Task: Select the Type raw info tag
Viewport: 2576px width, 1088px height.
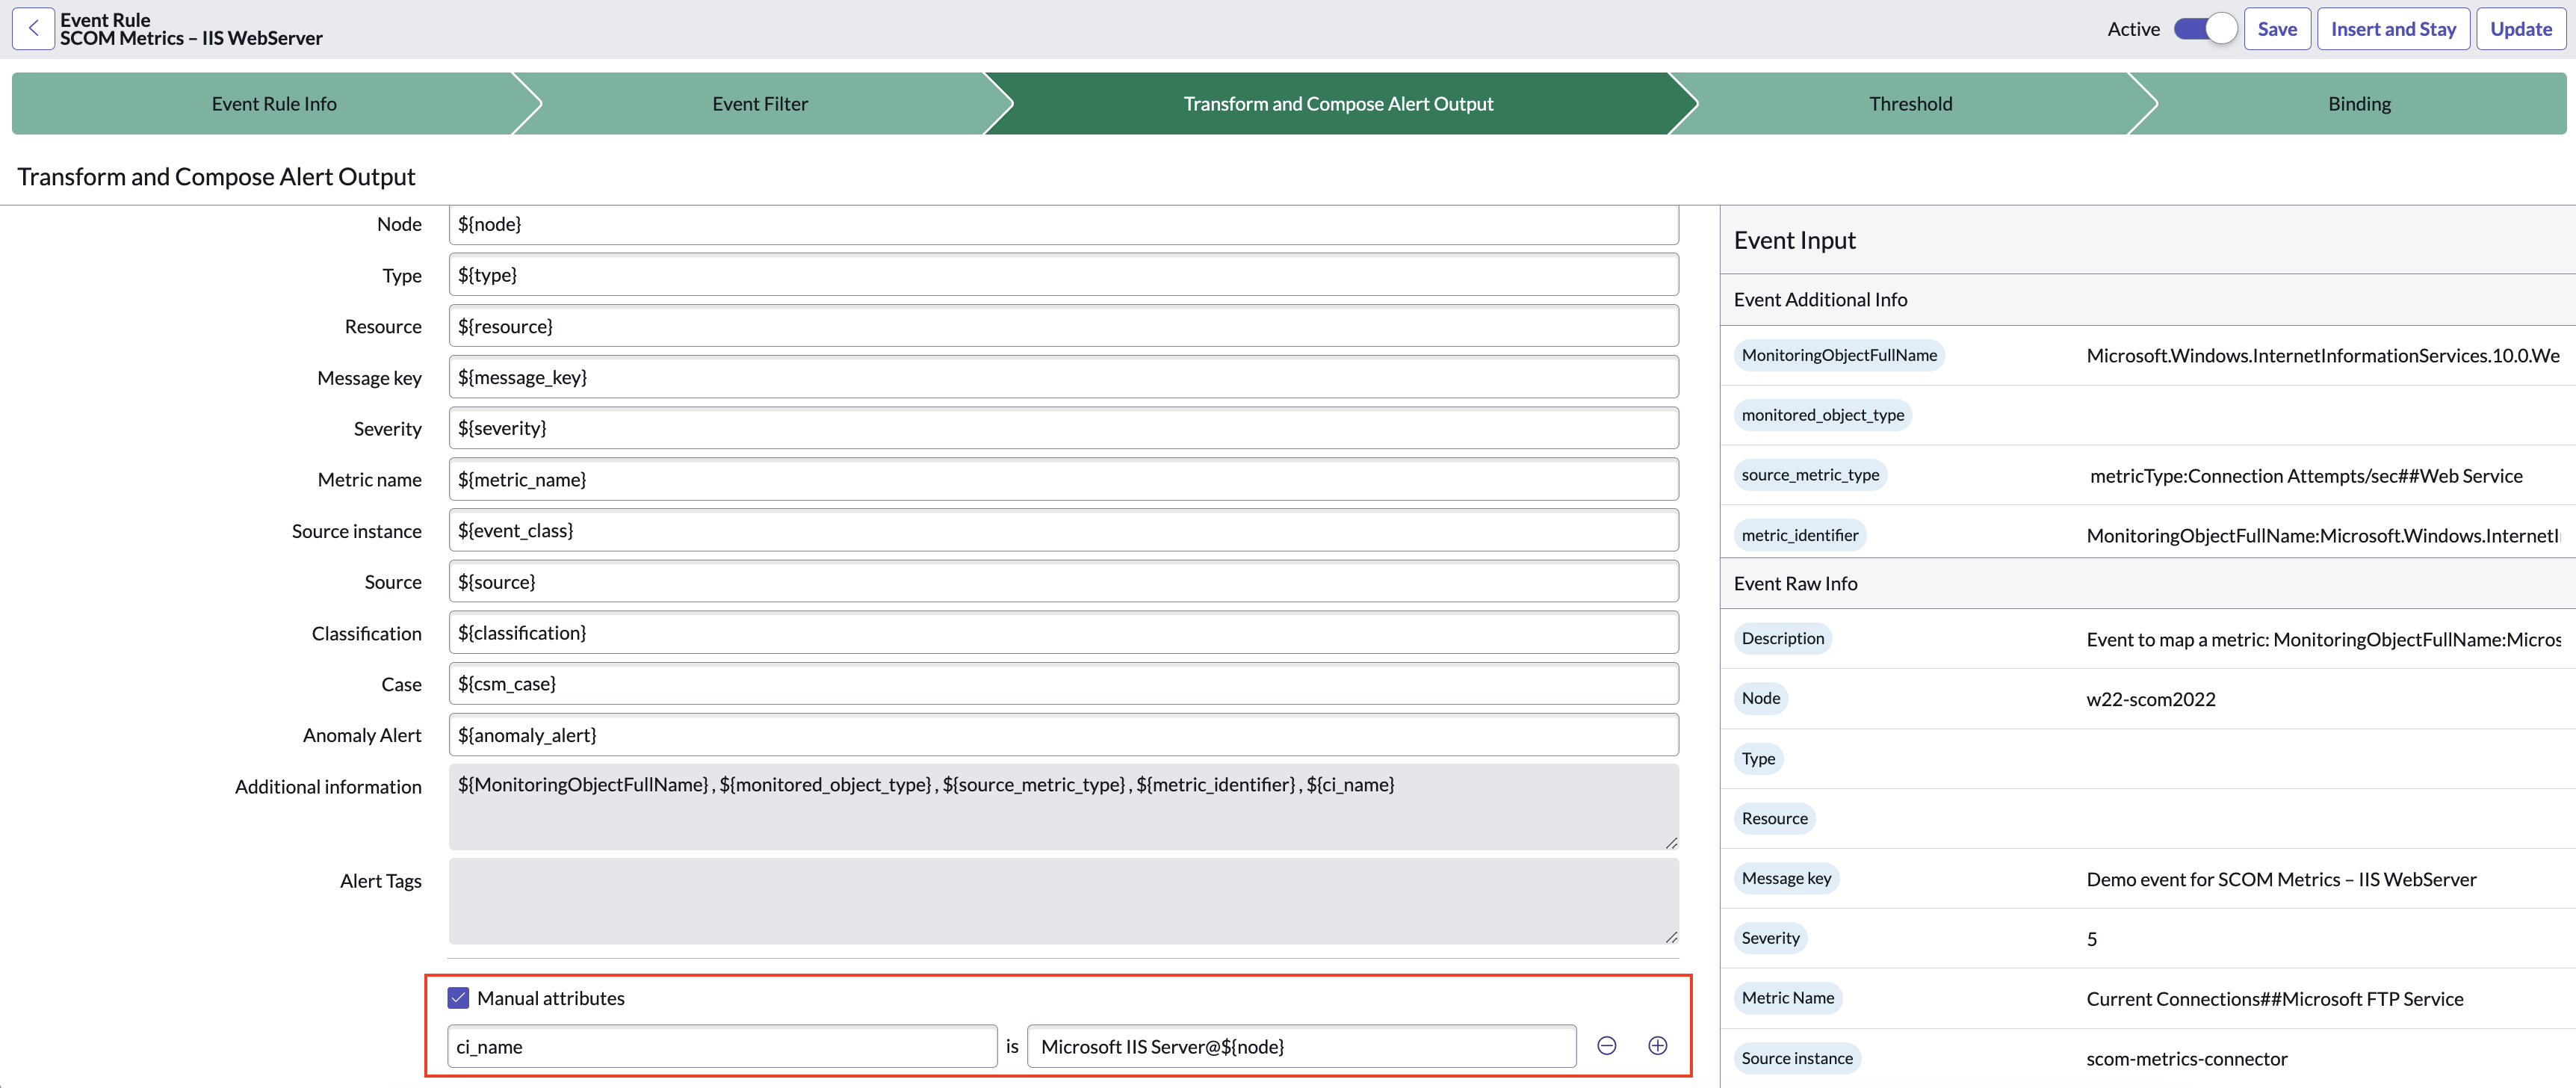Action: coord(1759,758)
